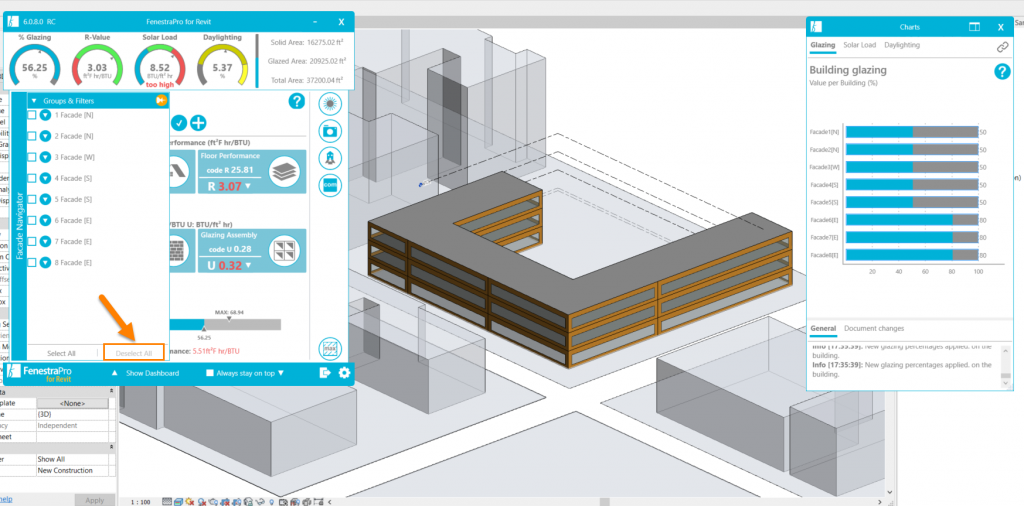Open the solar sun analysis icon
The height and width of the screenshot is (506, 1024).
(x=330, y=103)
